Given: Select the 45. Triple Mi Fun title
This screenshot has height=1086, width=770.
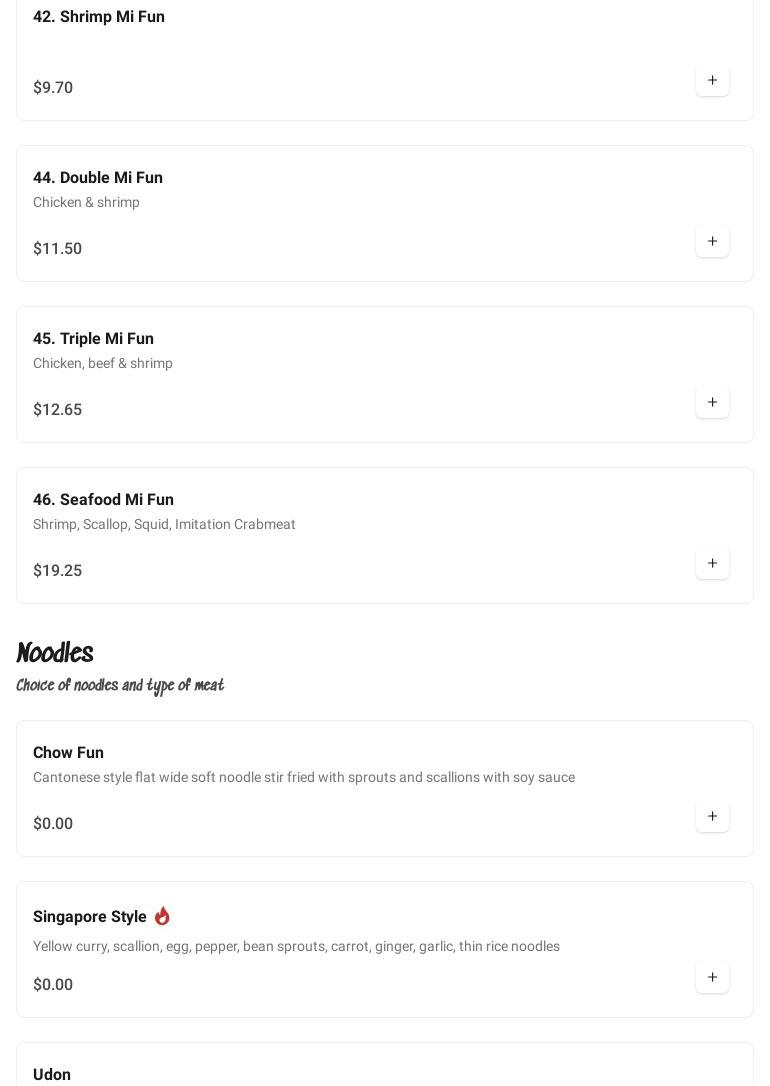Looking at the screenshot, I should [93, 339].
